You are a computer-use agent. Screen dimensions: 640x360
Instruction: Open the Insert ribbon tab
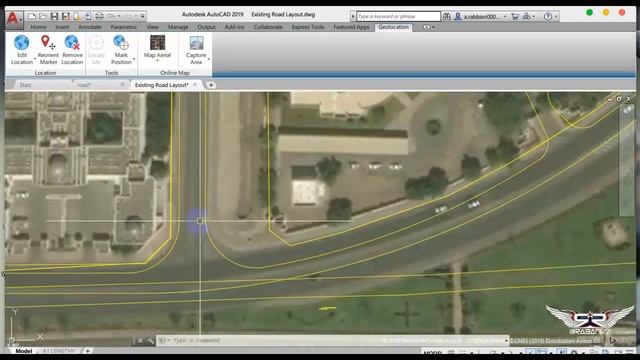click(62, 27)
